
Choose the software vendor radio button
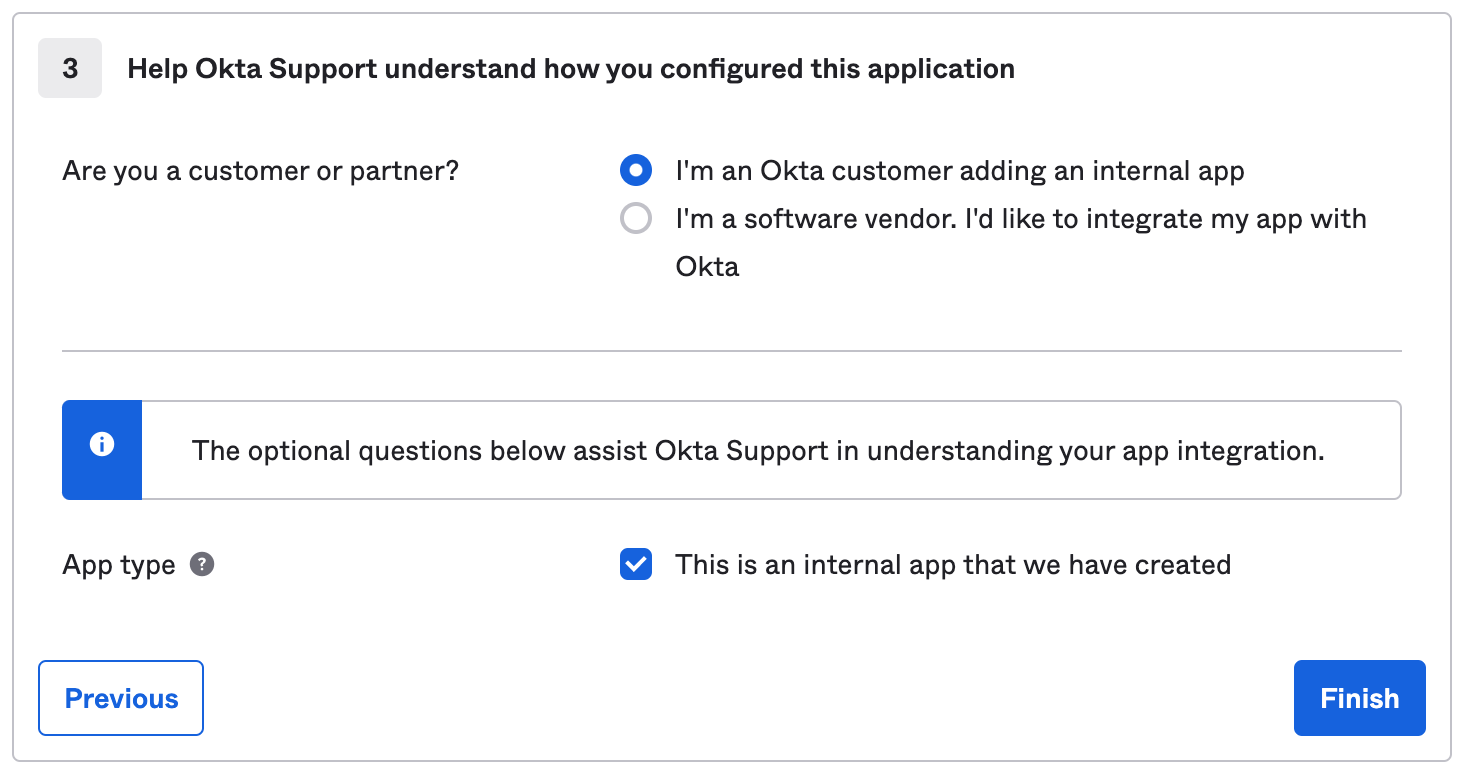636,219
